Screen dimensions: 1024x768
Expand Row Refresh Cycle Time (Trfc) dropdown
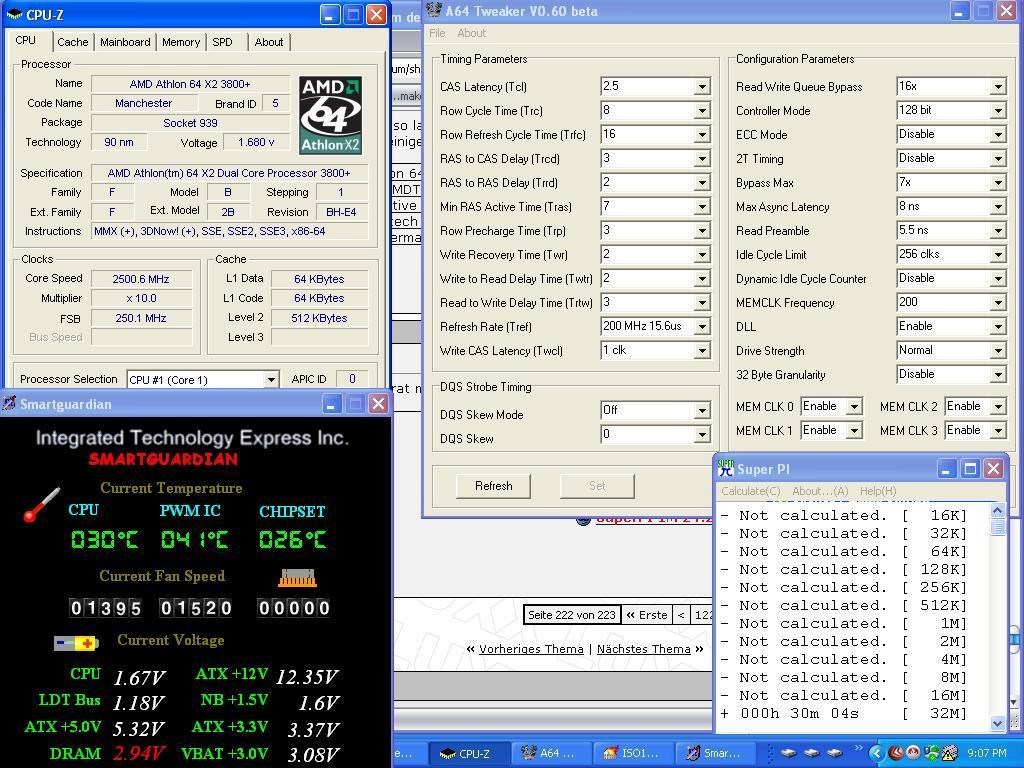coord(702,135)
